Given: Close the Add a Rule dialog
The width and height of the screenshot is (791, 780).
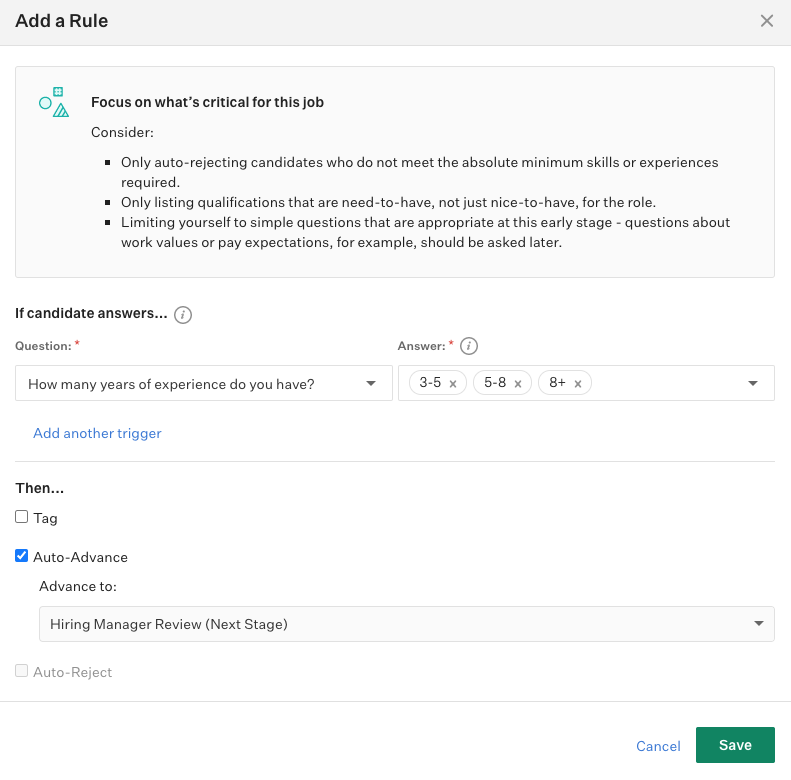Looking at the screenshot, I should coord(767,21).
